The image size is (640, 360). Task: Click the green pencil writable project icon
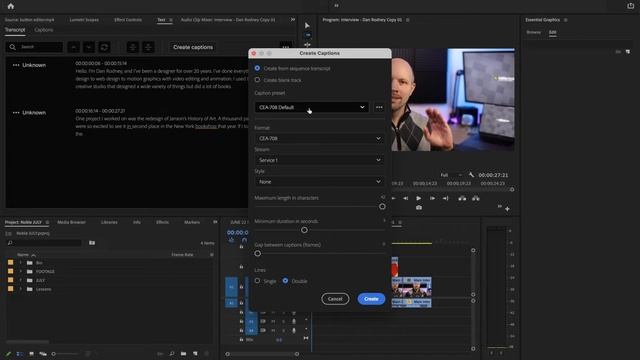coord(8,354)
